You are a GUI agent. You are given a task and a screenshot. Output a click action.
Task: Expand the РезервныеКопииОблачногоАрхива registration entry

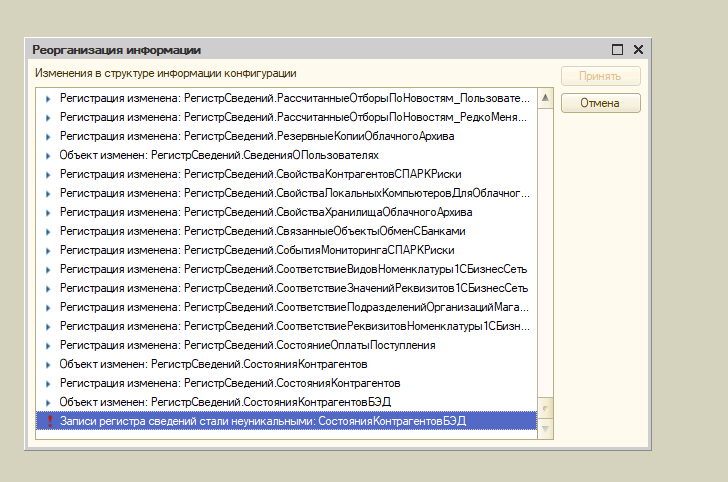pyautogui.click(x=48, y=136)
